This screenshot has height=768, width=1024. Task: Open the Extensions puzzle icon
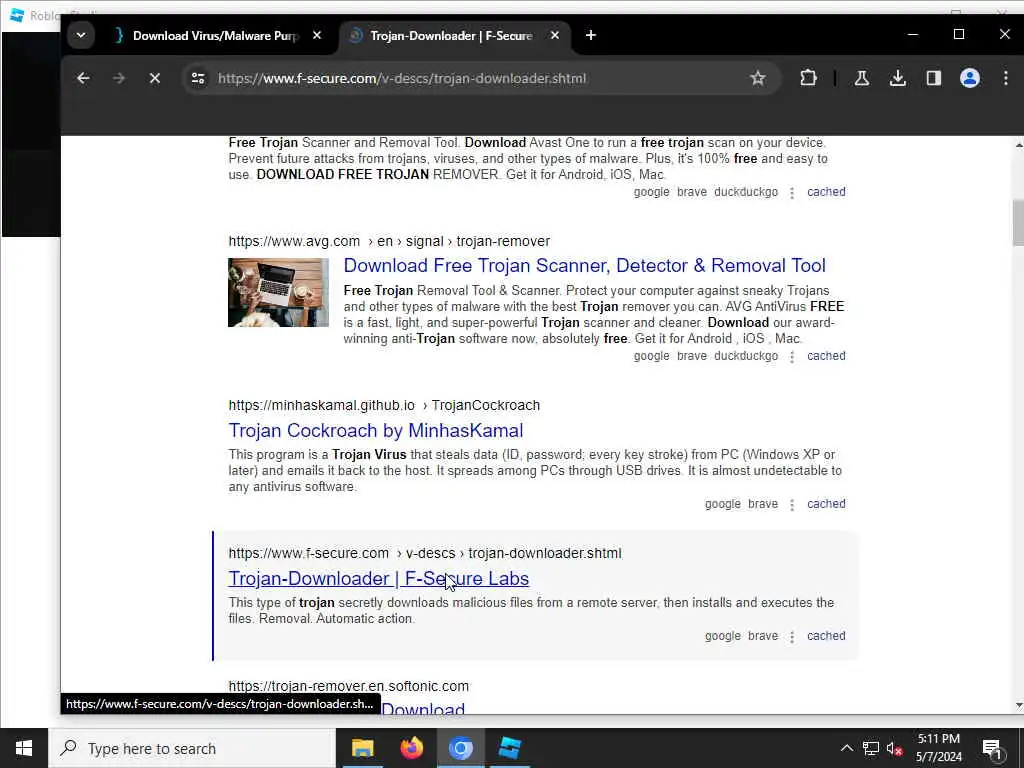tap(808, 78)
